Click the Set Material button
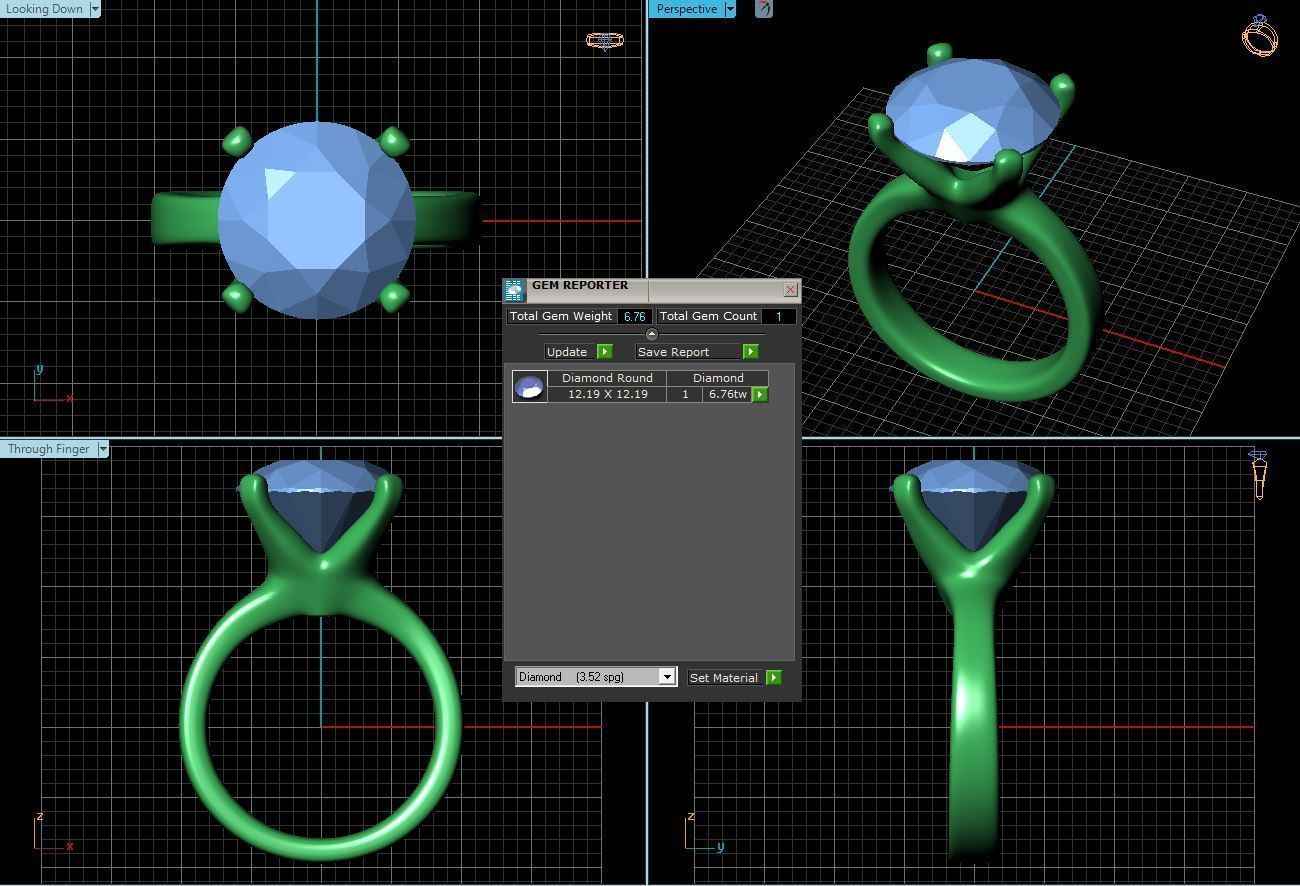The width and height of the screenshot is (1300, 886). click(x=724, y=678)
